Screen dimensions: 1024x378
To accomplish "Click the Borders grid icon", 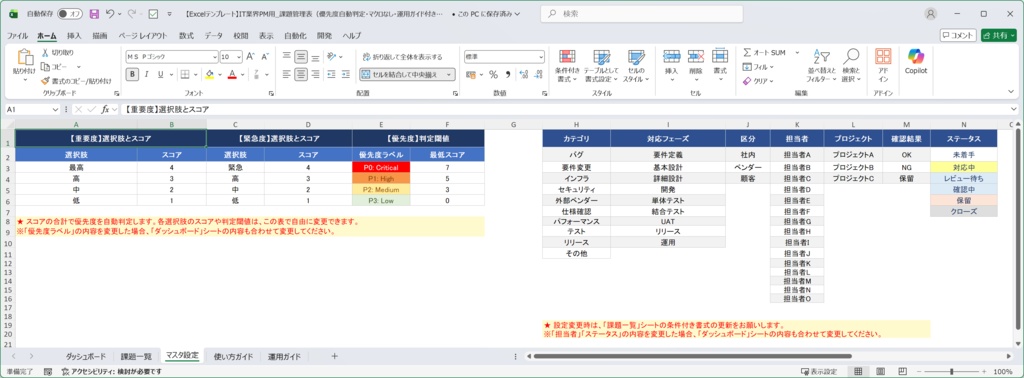I will tap(185, 74).
